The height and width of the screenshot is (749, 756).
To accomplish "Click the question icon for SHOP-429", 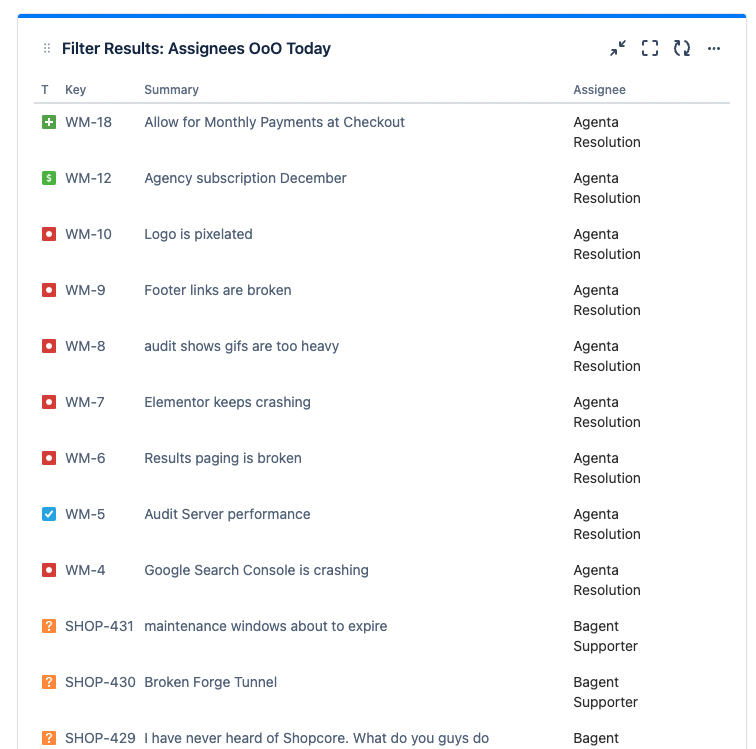I will [x=49, y=737].
